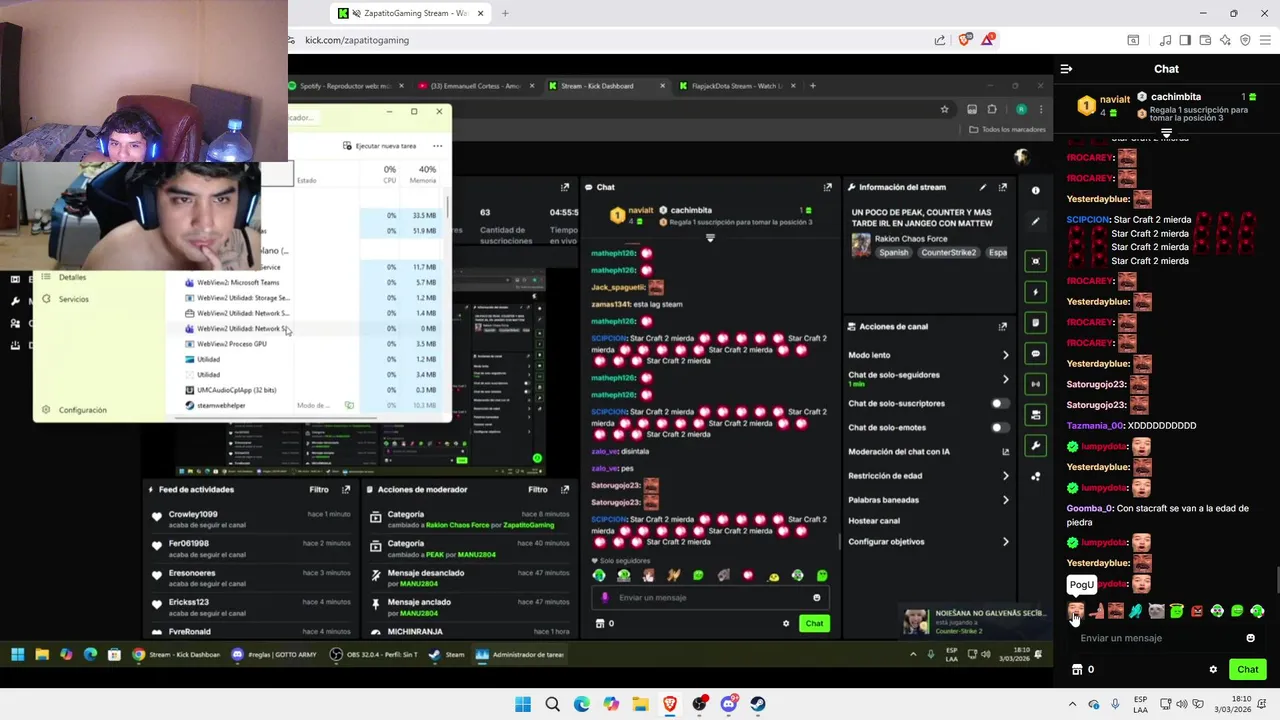The image size is (1280, 720).
Task: Click cachimbita in gift leaderboard
Action: coord(1175,97)
